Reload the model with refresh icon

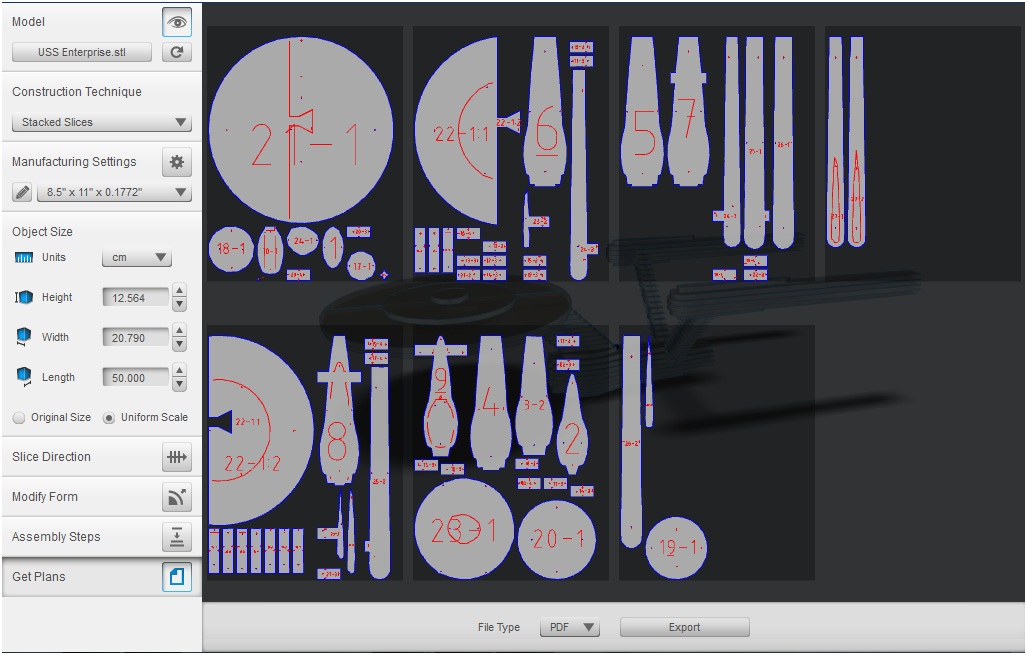point(177,52)
